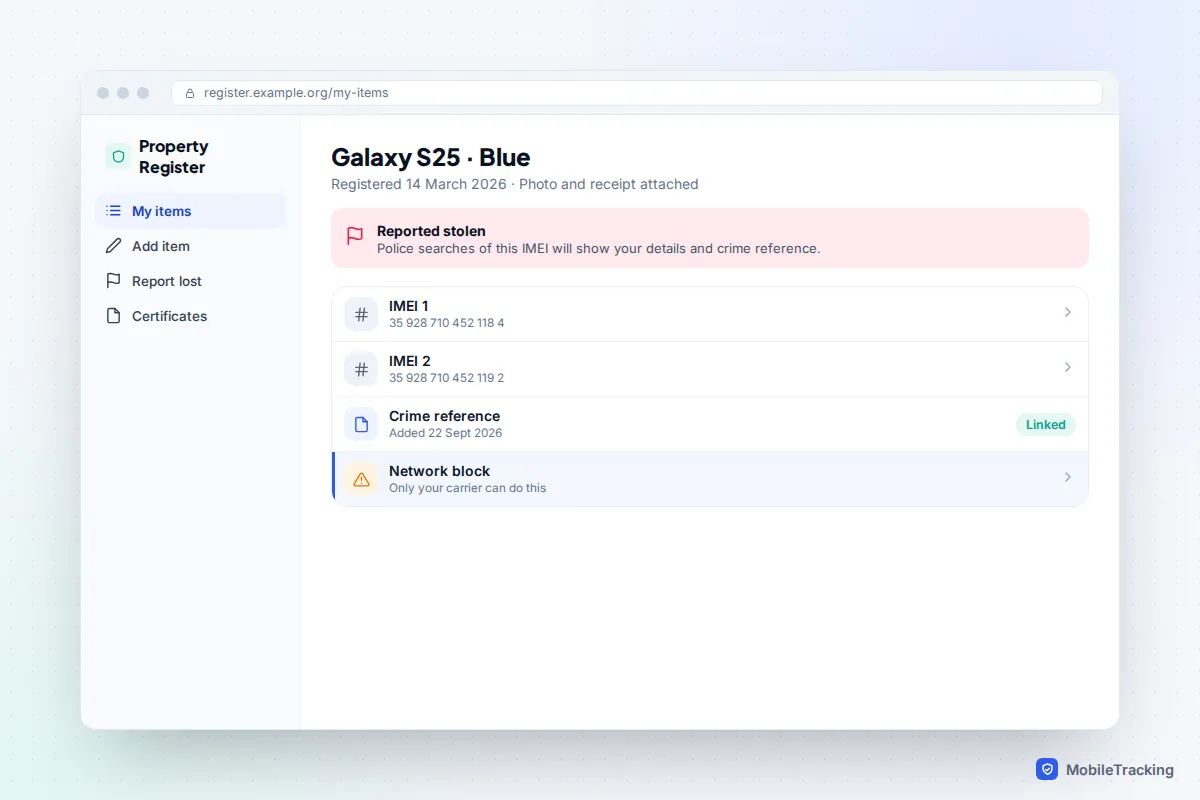Viewport: 1200px width, 800px height.
Task: Click the padlock icon in the address bar
Action: point(190,93)
